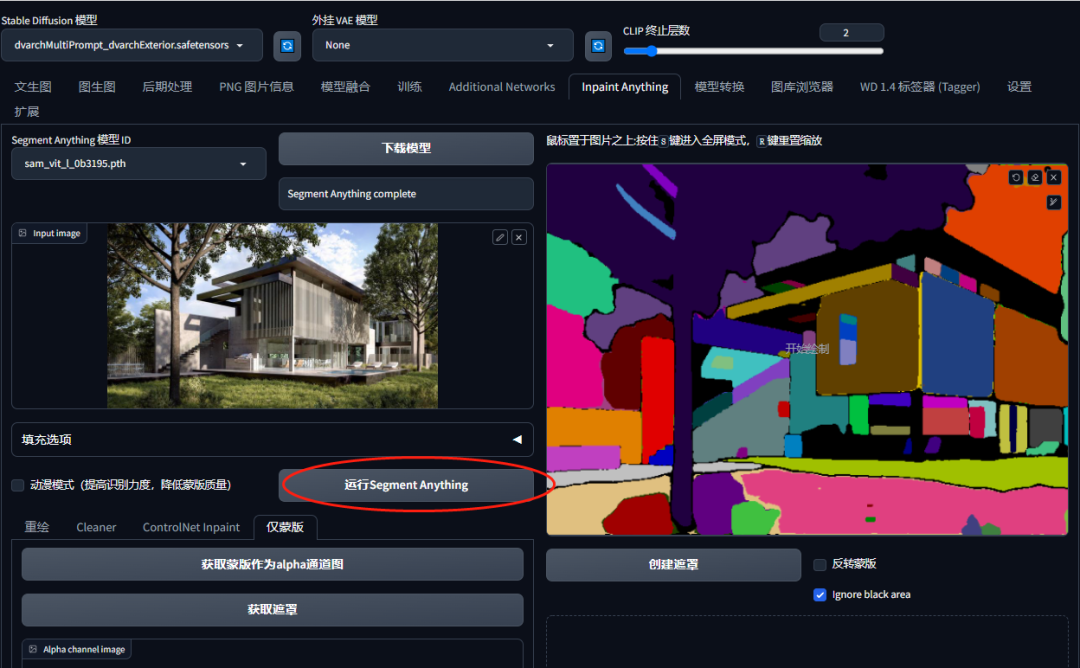This screenshot has width=1080, height=668.
Task: Open PNG 图片信息 tab
Action: click(256, 87)
